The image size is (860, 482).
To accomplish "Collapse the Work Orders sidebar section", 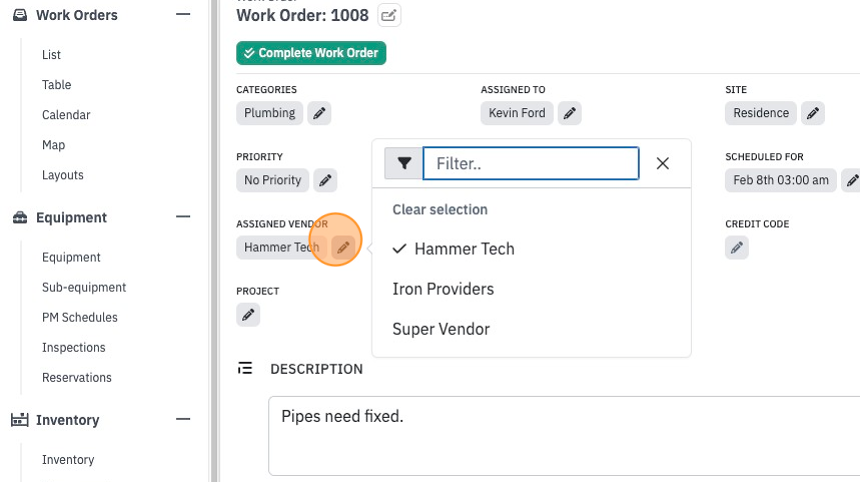I will 183,14.
